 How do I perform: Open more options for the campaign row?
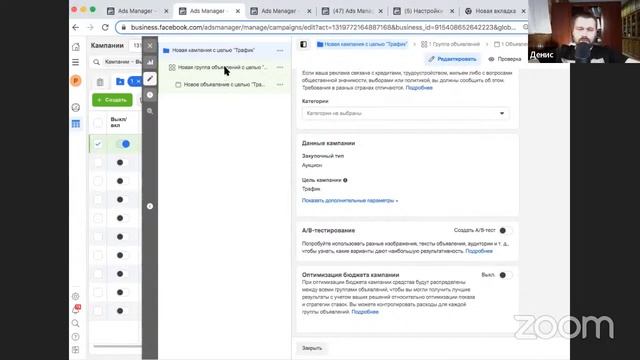pos(280,50)
